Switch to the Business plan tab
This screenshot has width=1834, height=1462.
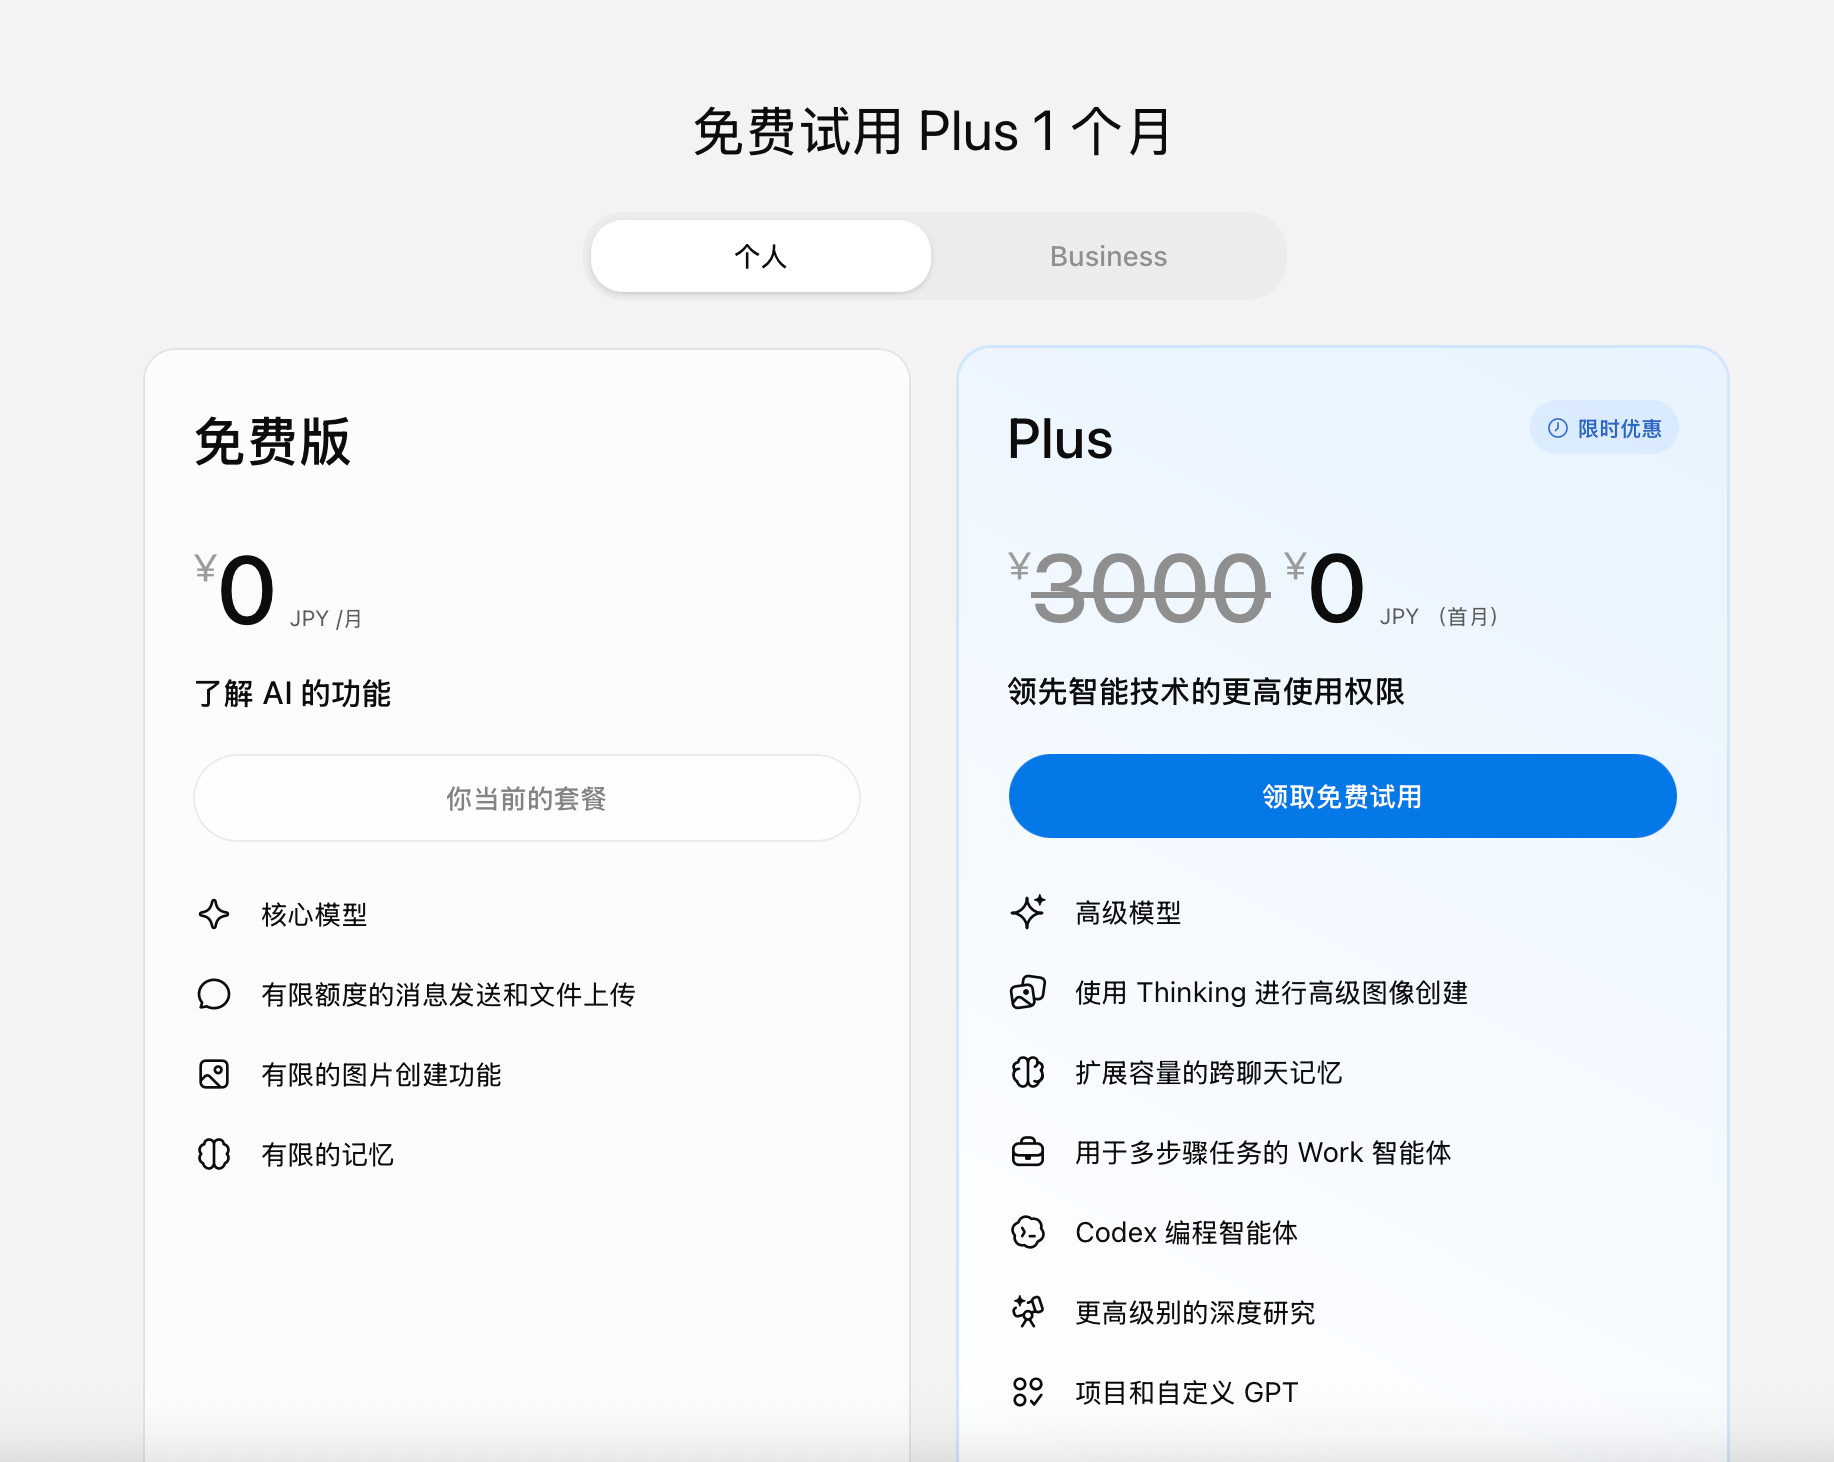point(1108,256)
